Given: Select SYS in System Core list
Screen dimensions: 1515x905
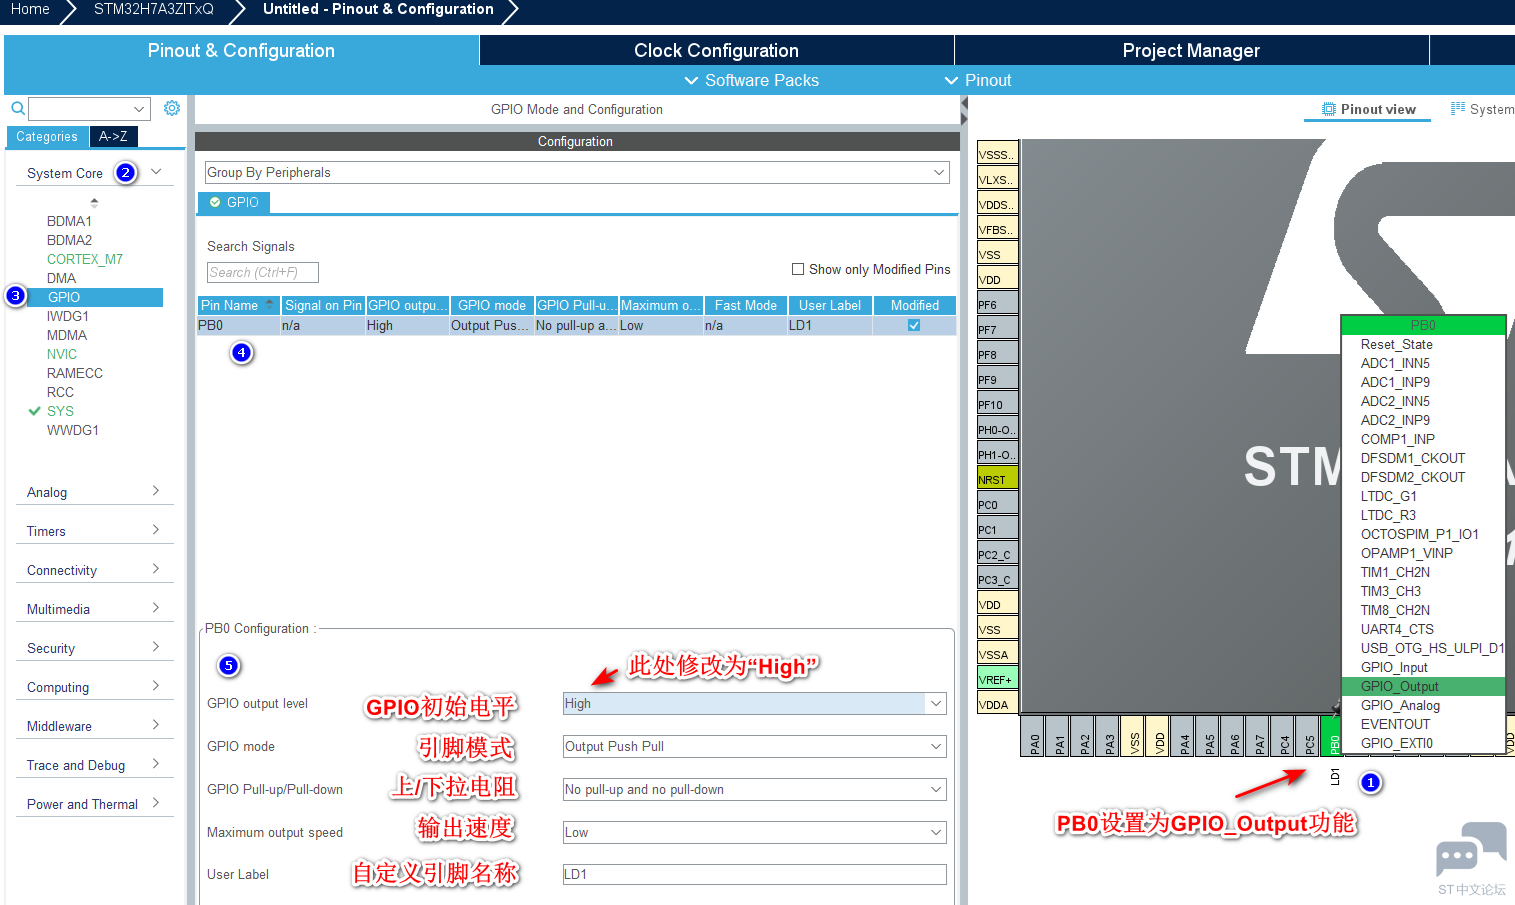Looking at the screenshot, I should click(60, 411).
